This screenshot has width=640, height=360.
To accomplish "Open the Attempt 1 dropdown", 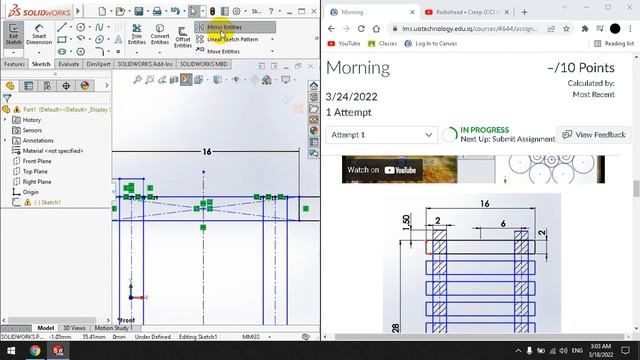I will click(x=382, y=135).
